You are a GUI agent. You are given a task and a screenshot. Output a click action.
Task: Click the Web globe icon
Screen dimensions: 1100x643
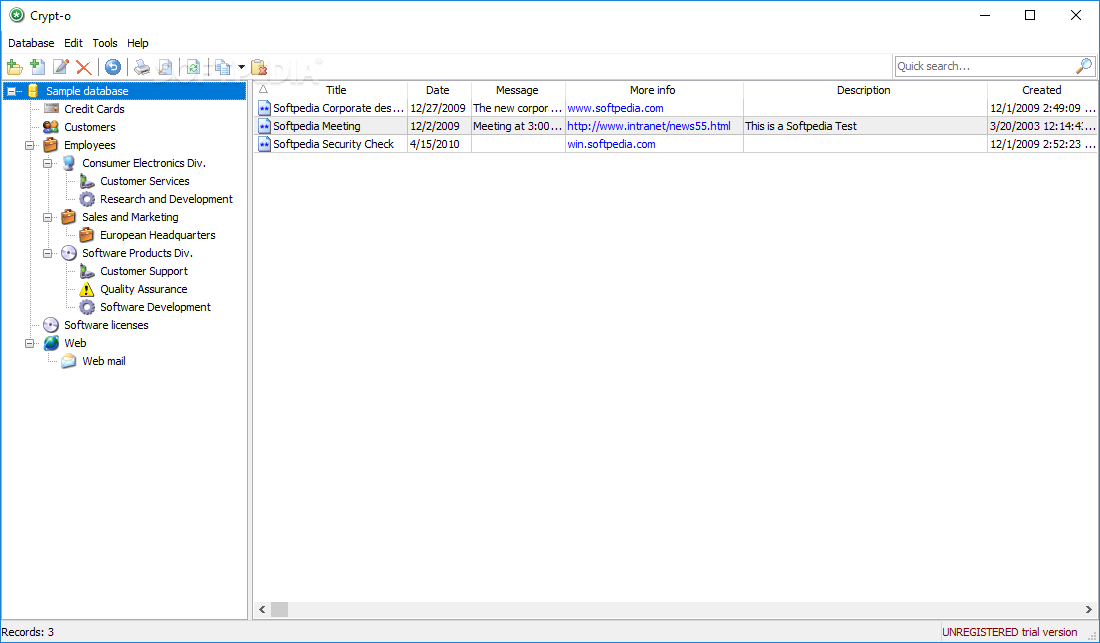tap(51, 344)
